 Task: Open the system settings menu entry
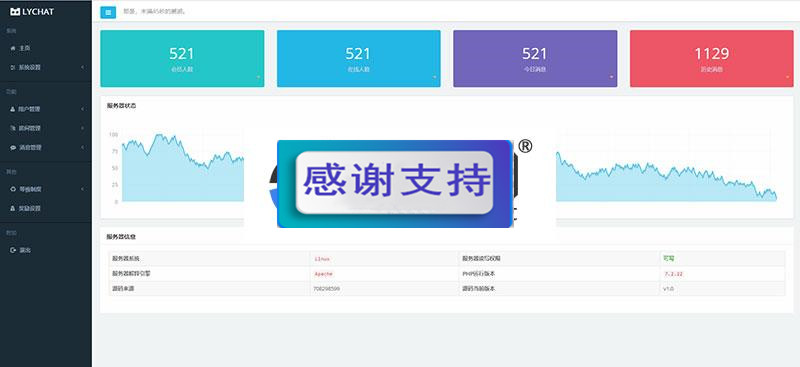click(x=30, y=67)
